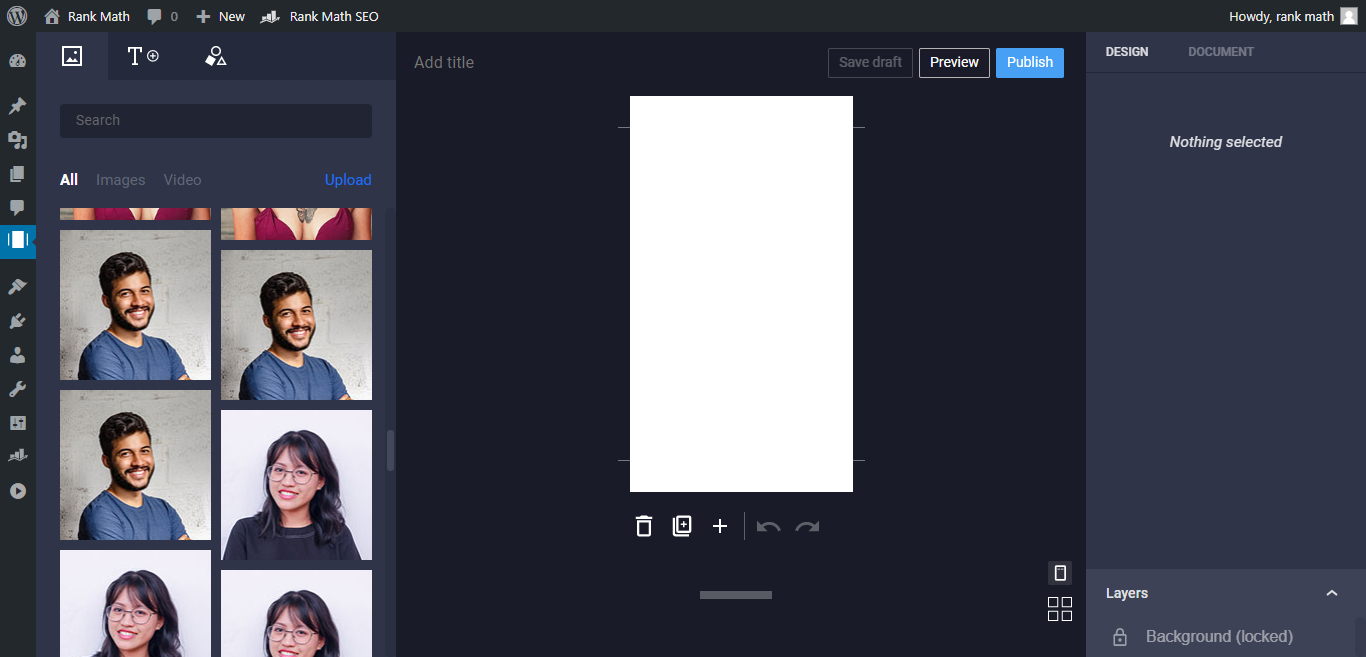Open the Settings sidebar icon
1366x657 pixels.
(17, 423)
